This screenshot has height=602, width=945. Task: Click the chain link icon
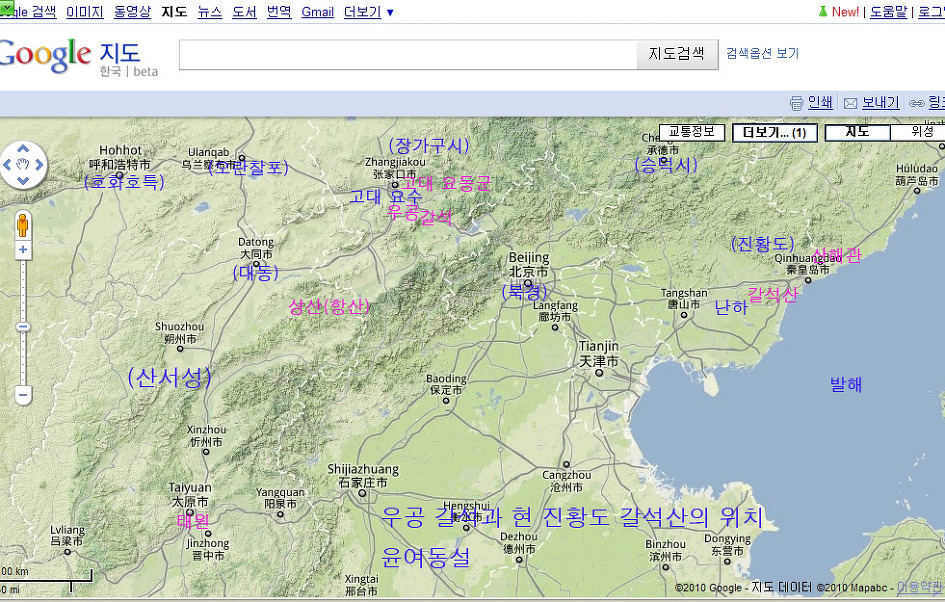coord(917,104)
